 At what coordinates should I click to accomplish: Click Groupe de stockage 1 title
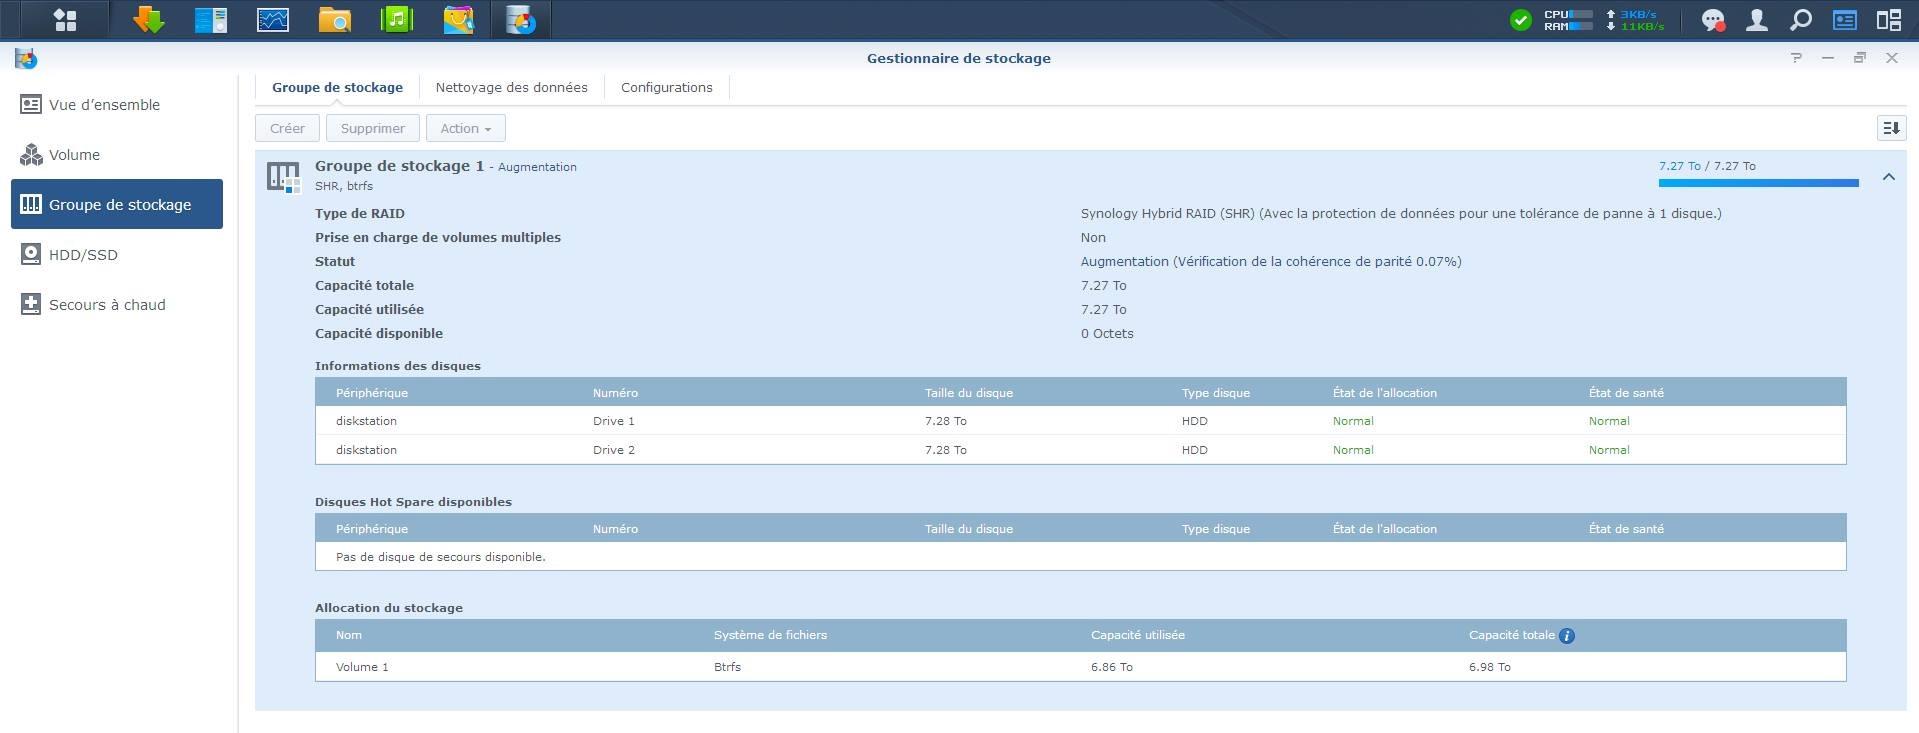click(399, 166)
